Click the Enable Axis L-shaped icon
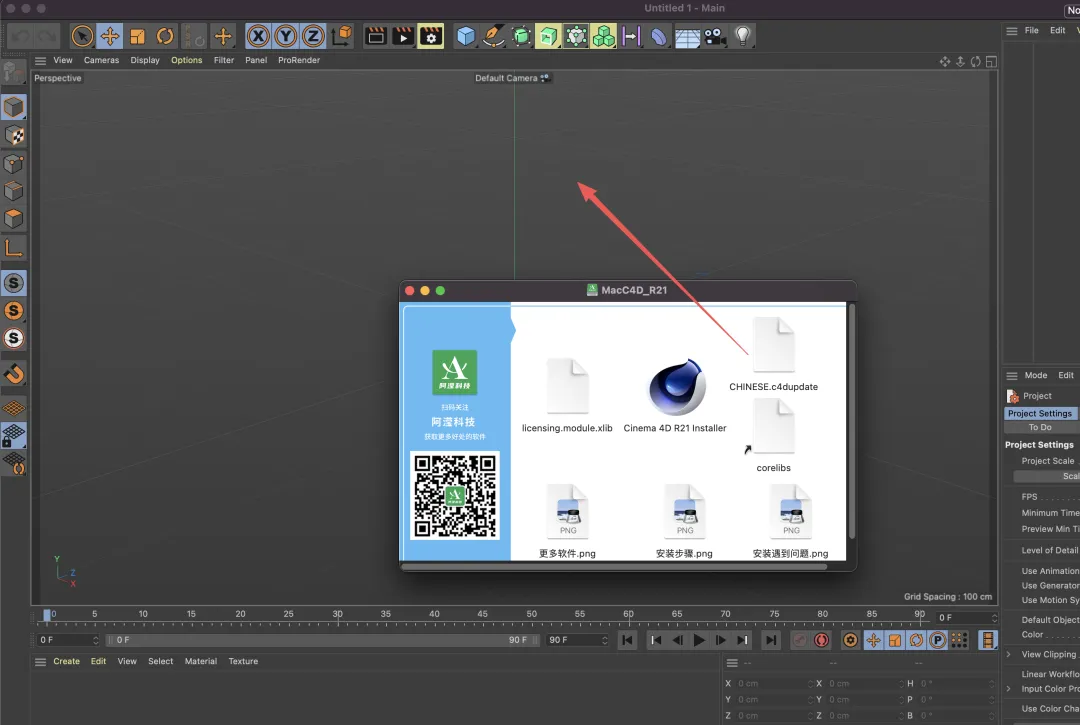Image resolution: width=1080 pixels, height=725 pixels. tap(14, 247)
